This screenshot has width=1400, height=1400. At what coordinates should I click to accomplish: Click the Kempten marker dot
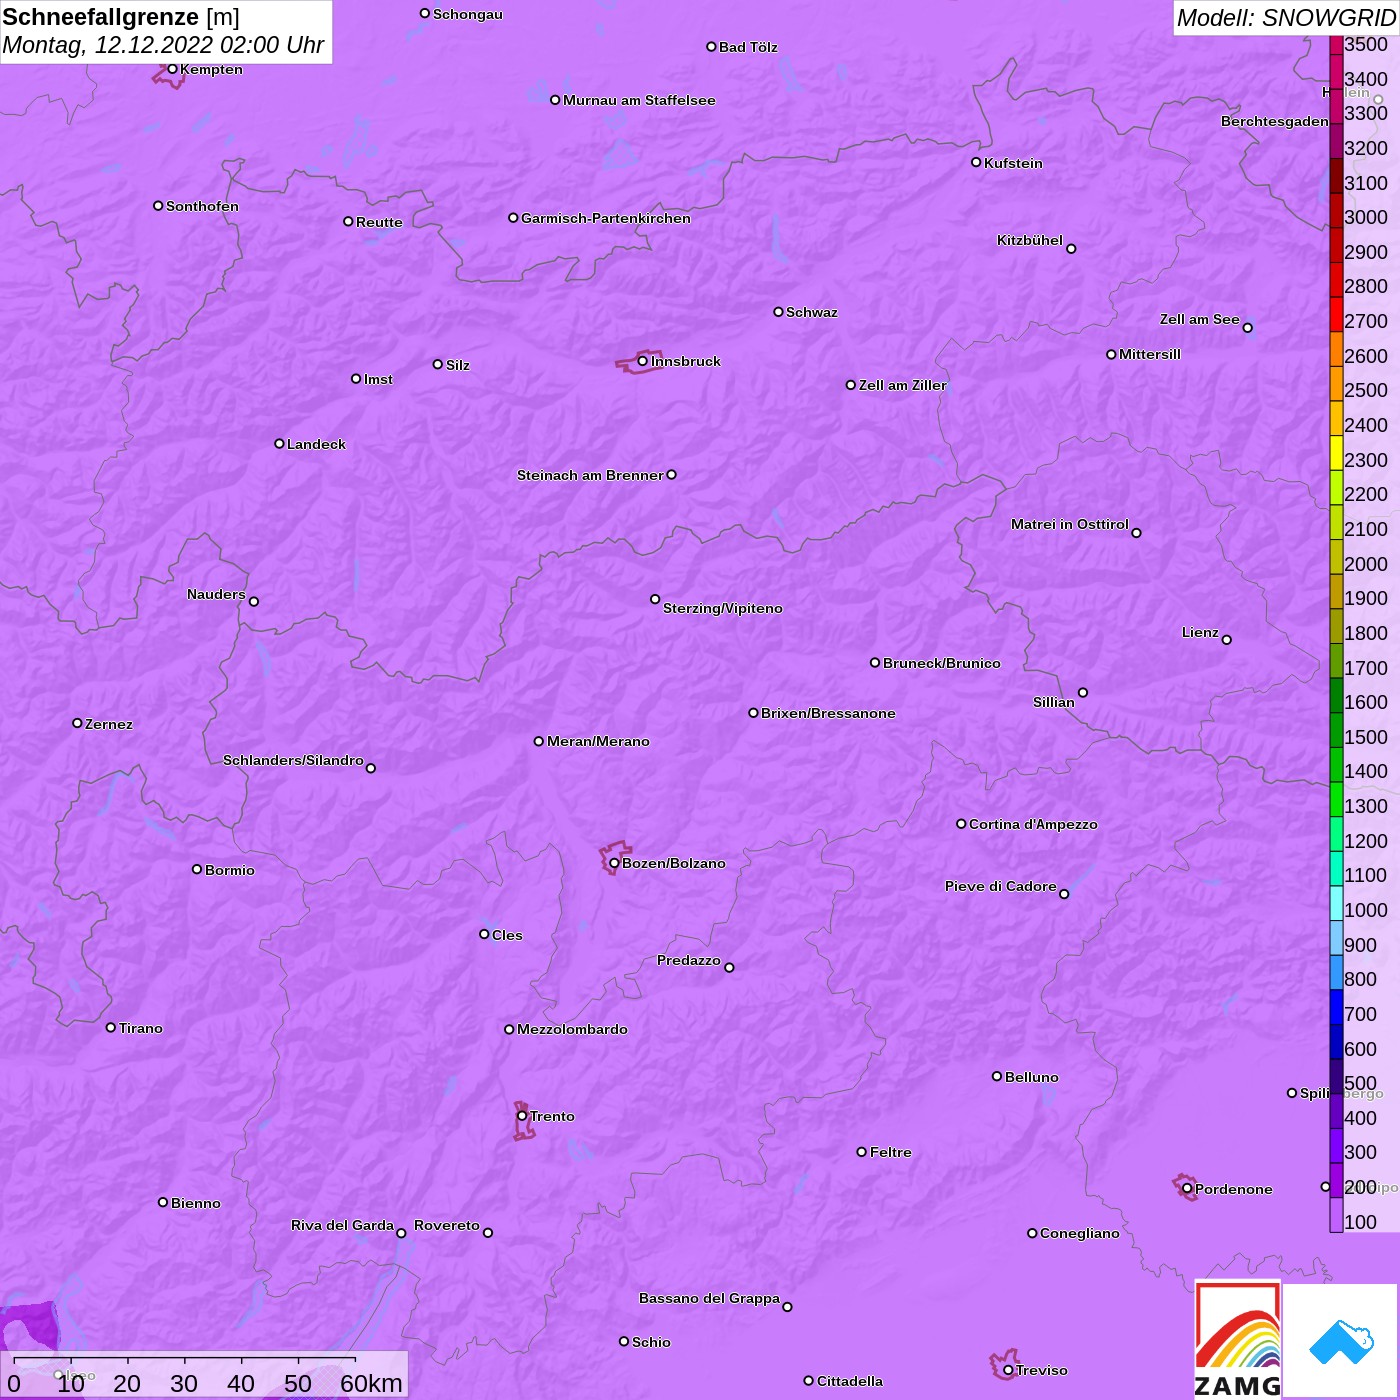[x=172, y=69]
